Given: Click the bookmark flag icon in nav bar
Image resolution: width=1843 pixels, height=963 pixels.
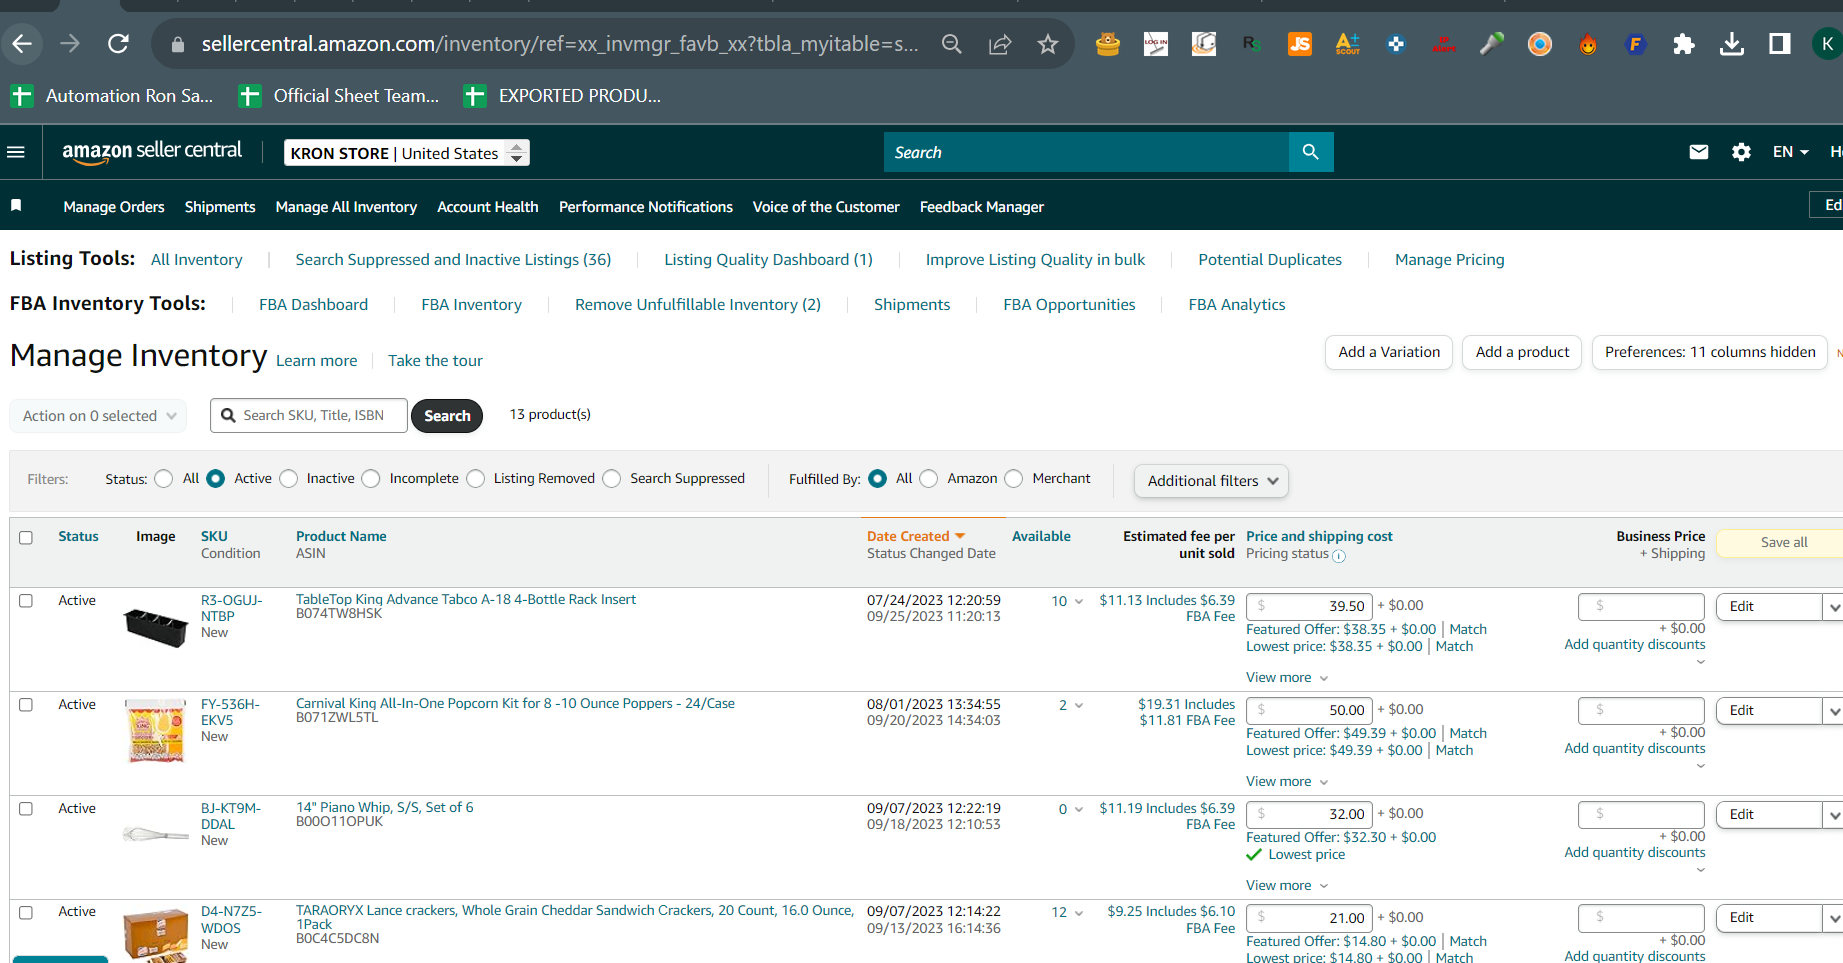Looking at the screenshot, I should pyautogui.click(x=16, y=205).
